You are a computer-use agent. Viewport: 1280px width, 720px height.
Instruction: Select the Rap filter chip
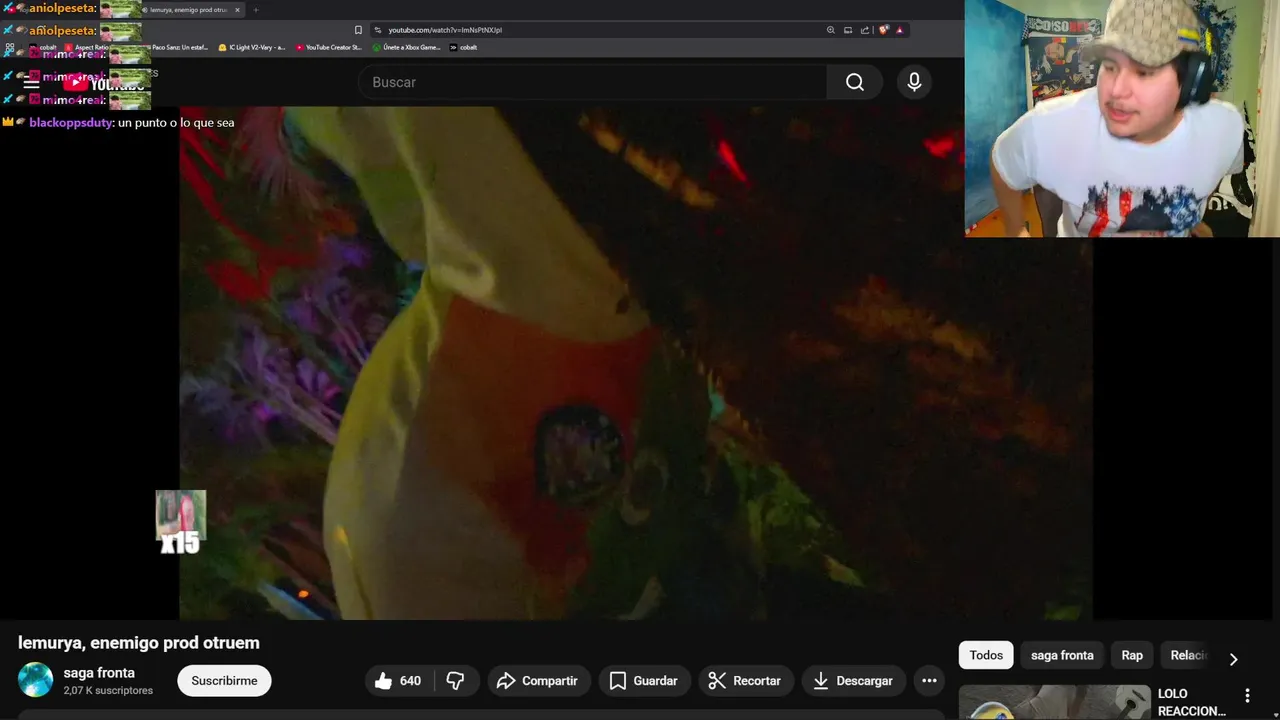[1132, 655]
